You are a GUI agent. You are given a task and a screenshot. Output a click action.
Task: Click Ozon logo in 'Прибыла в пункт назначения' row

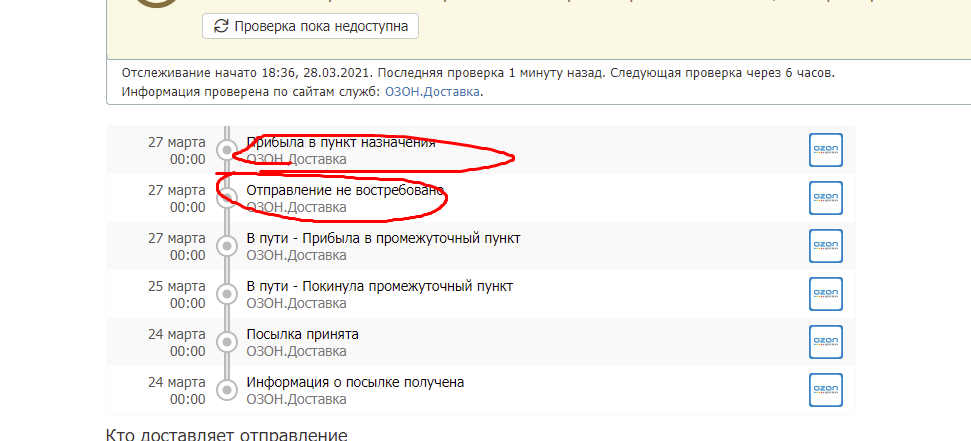tap(825, 150)
